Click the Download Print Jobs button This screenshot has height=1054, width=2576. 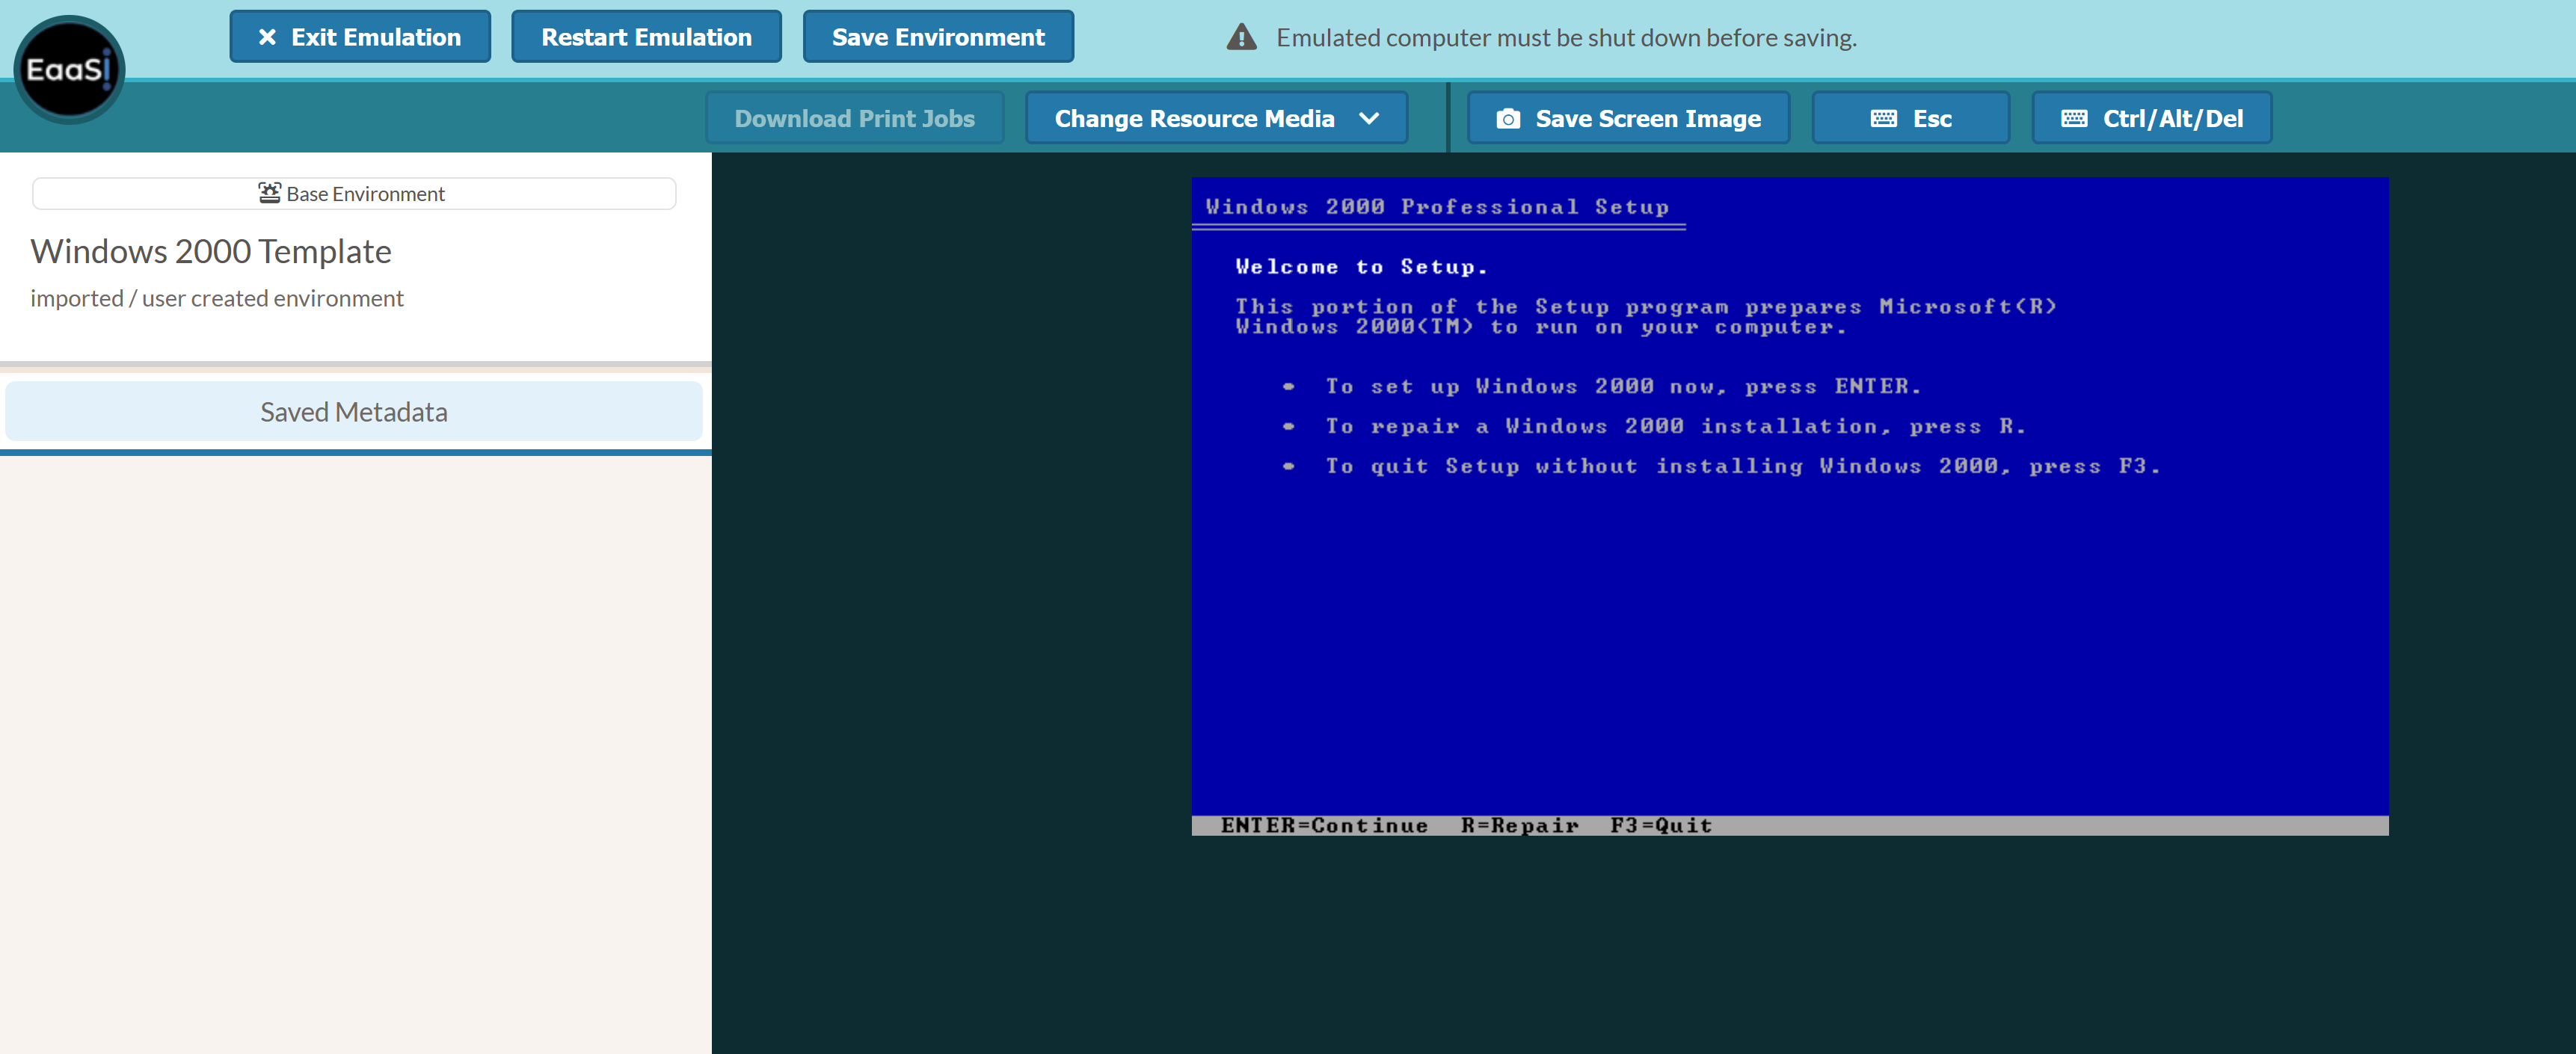coord(854,118)
